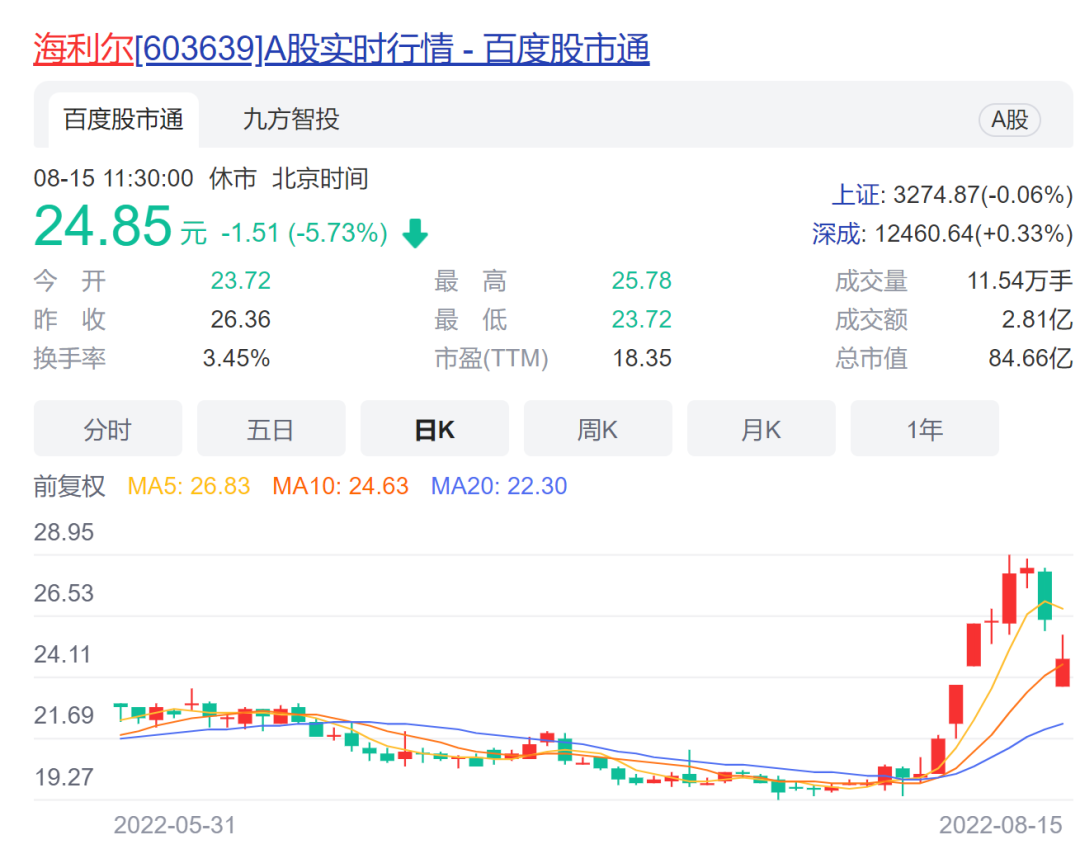Open the A股 market selector pill

tap(1009, 119)
